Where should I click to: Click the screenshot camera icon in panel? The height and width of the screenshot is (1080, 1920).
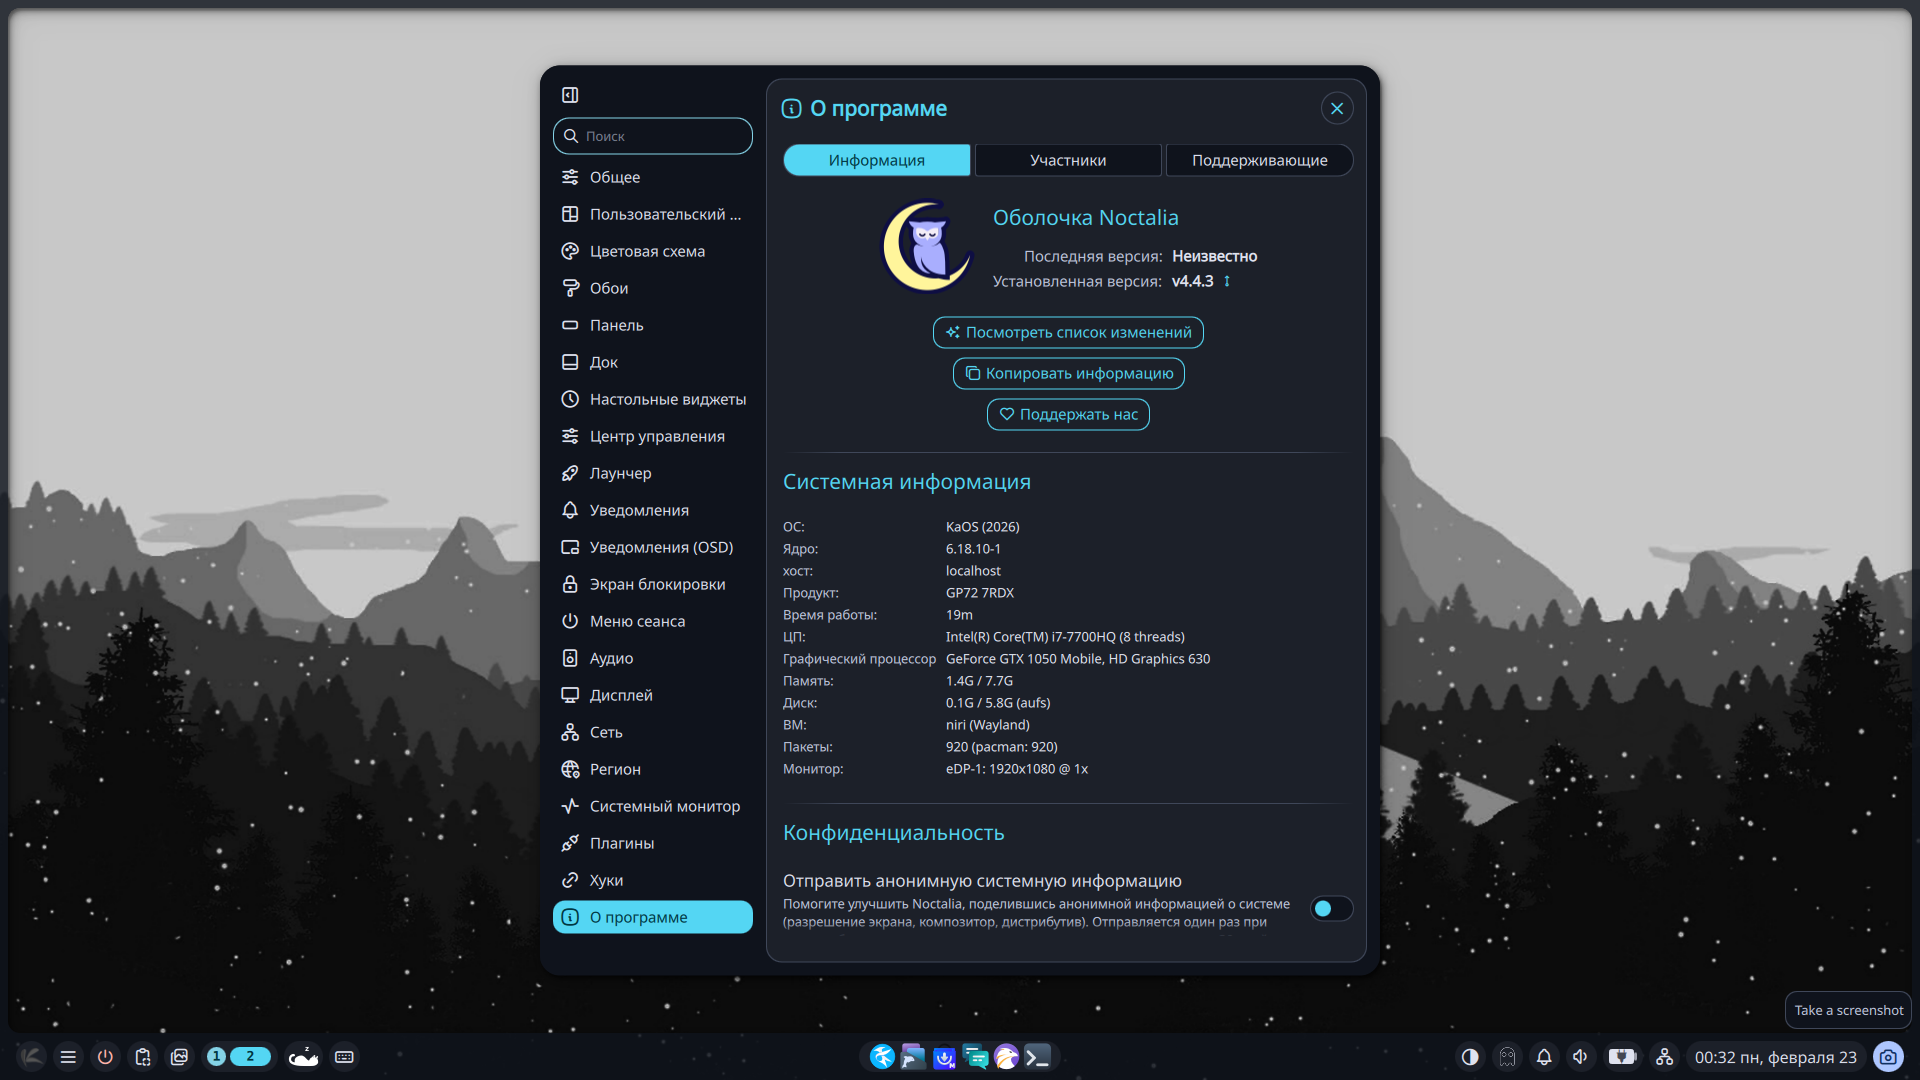1888,1057
